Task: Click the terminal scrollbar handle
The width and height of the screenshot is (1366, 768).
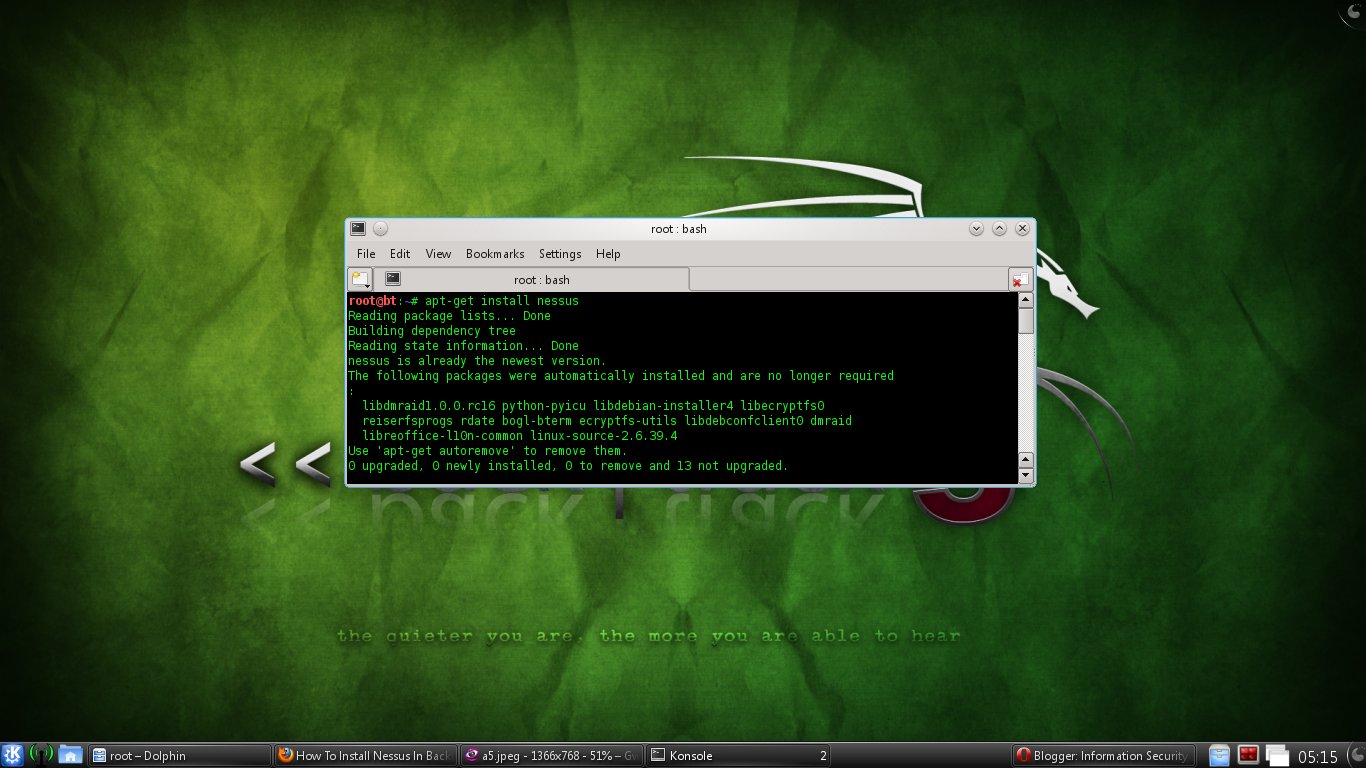Action: (1025, 321)
